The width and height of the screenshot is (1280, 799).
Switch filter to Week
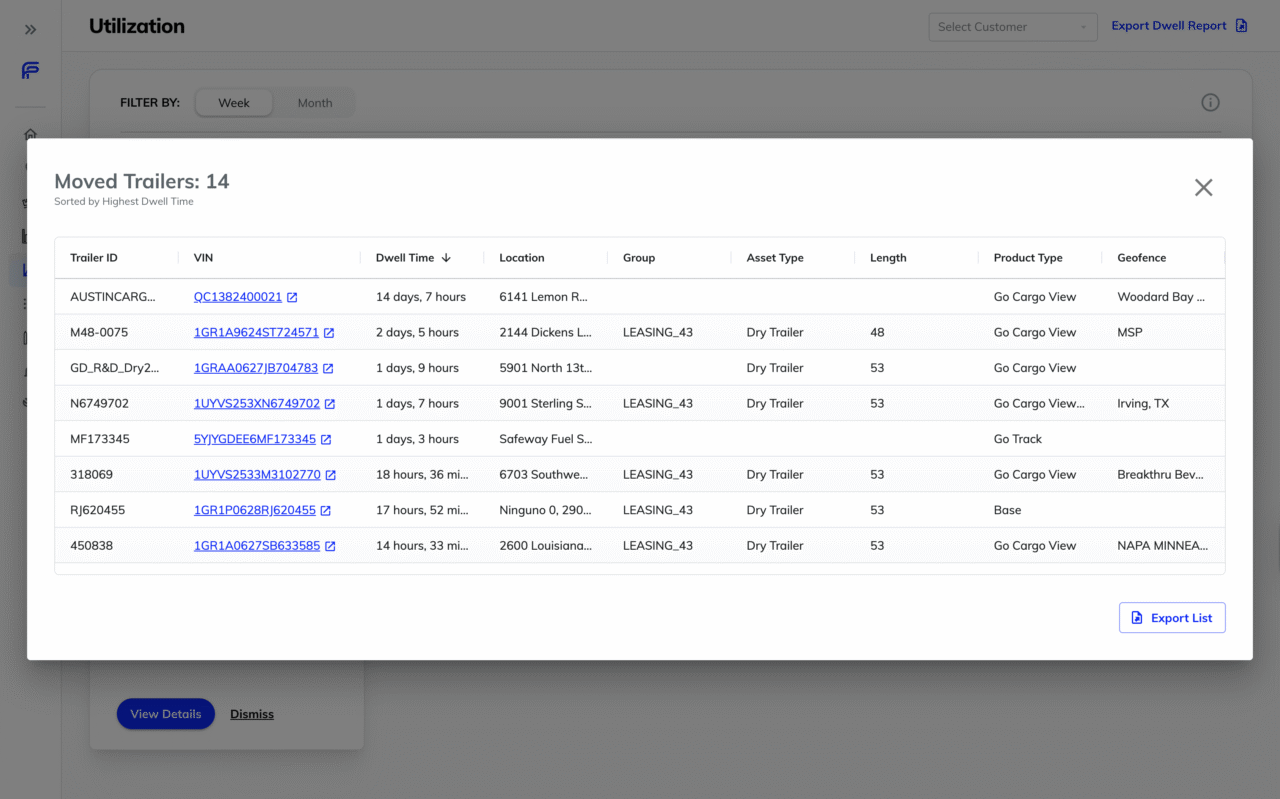point(234,103)
